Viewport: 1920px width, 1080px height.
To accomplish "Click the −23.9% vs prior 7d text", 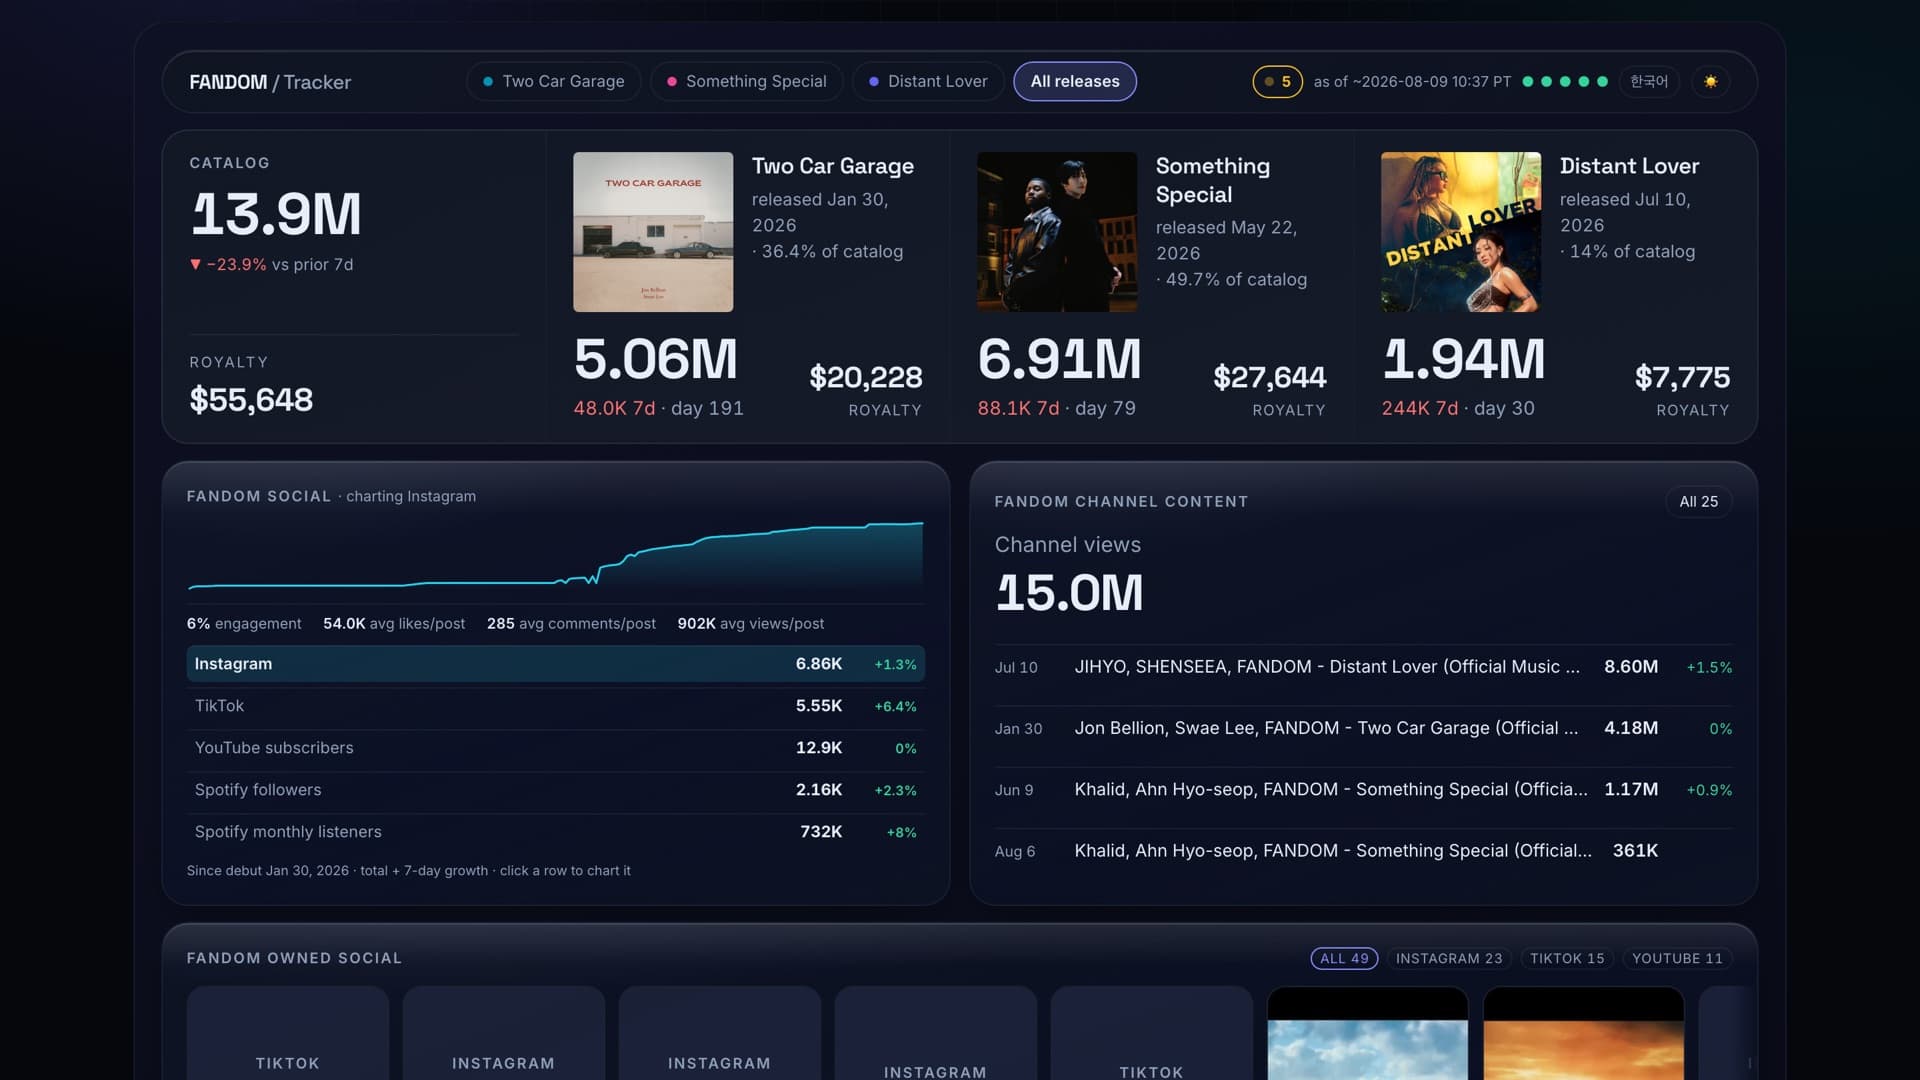I will [271, 265].
